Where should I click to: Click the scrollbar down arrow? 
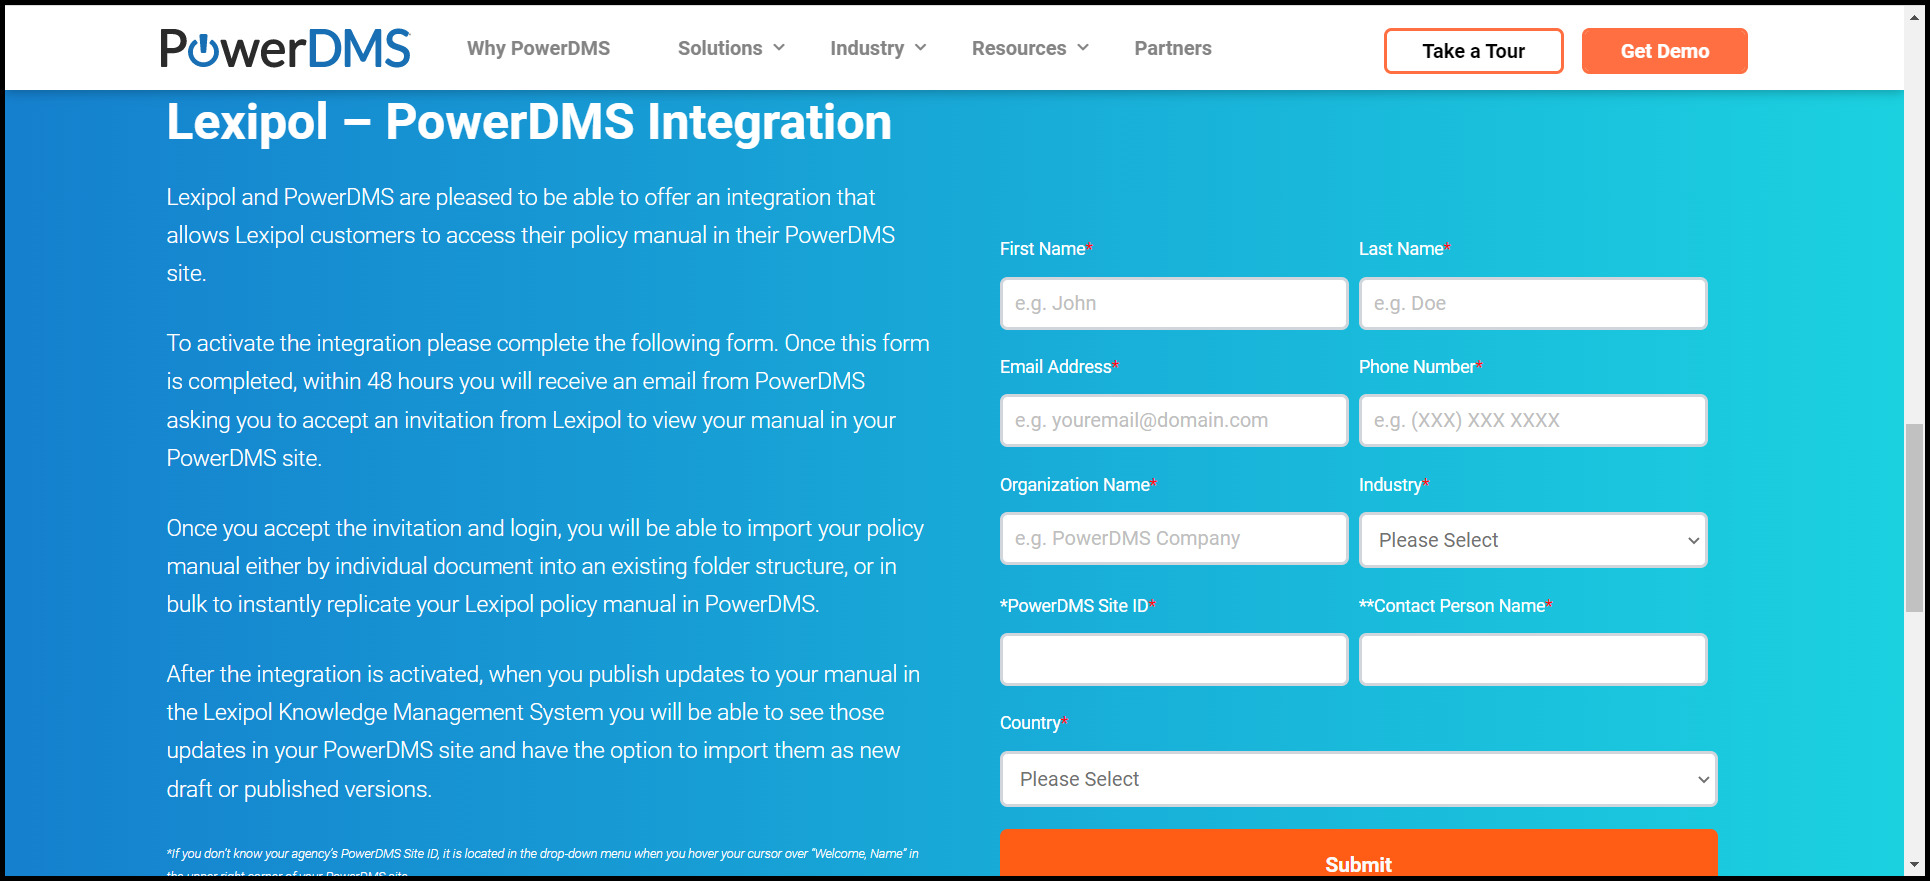coord(1914,865)
